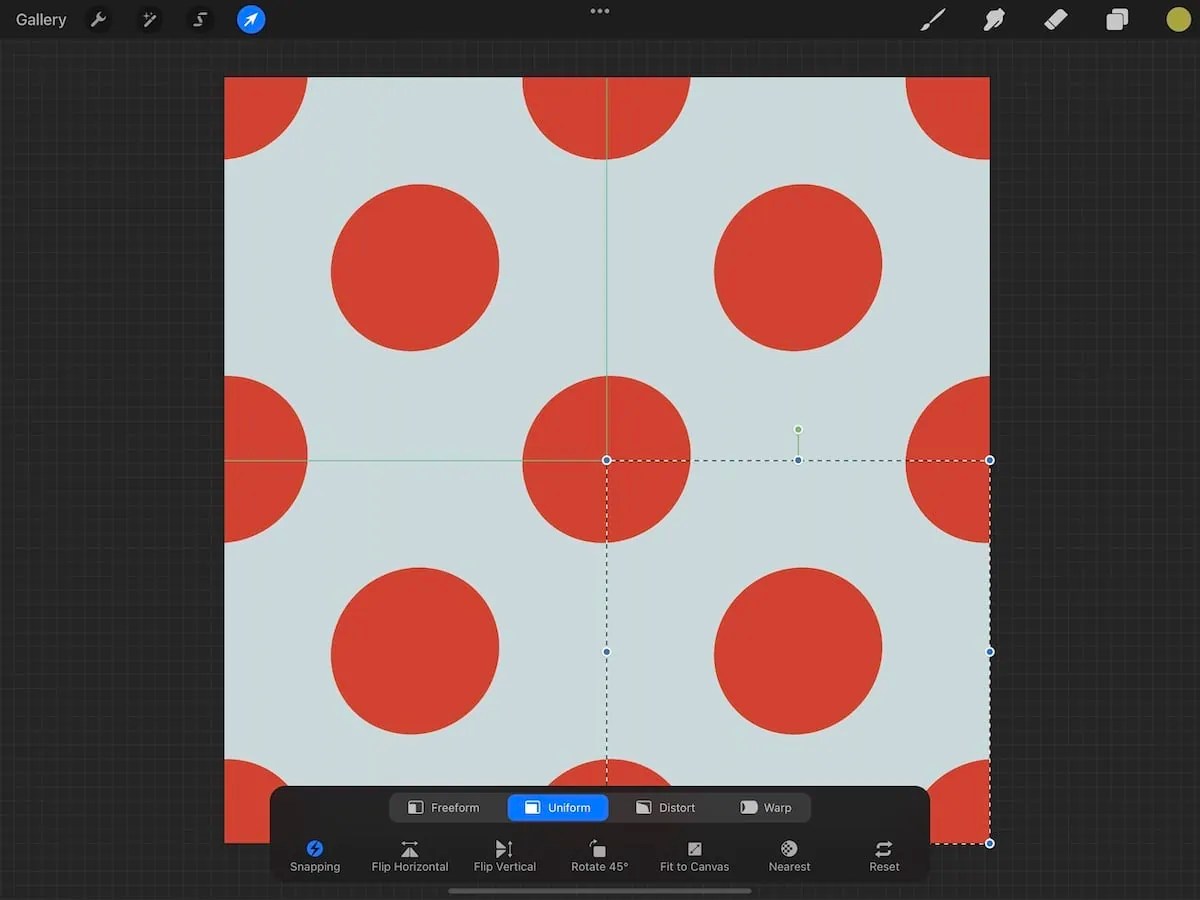Image resolution: width=1200 pixels, height=900 pixels.
Task: Rotate the selection by 45 degrees
Action: [x=599, y=855]
